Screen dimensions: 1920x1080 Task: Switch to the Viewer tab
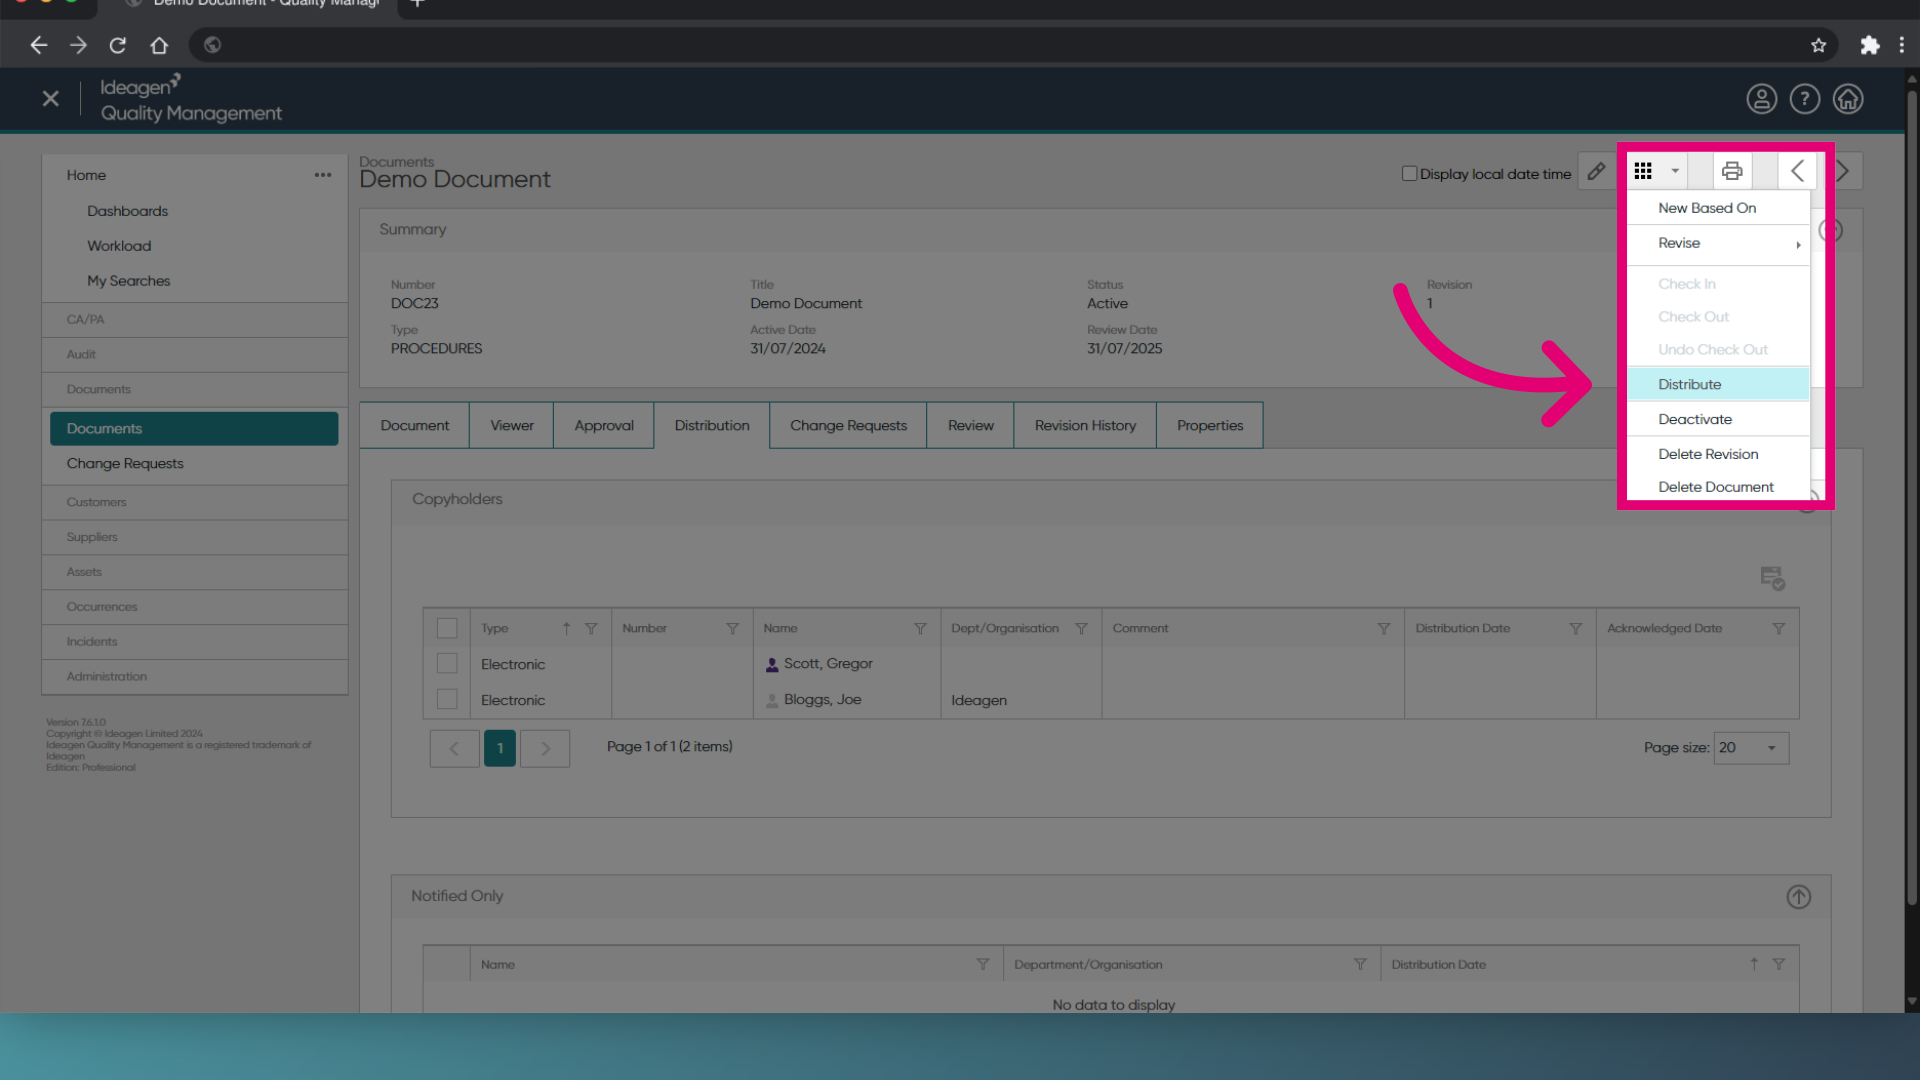[512, 426]
